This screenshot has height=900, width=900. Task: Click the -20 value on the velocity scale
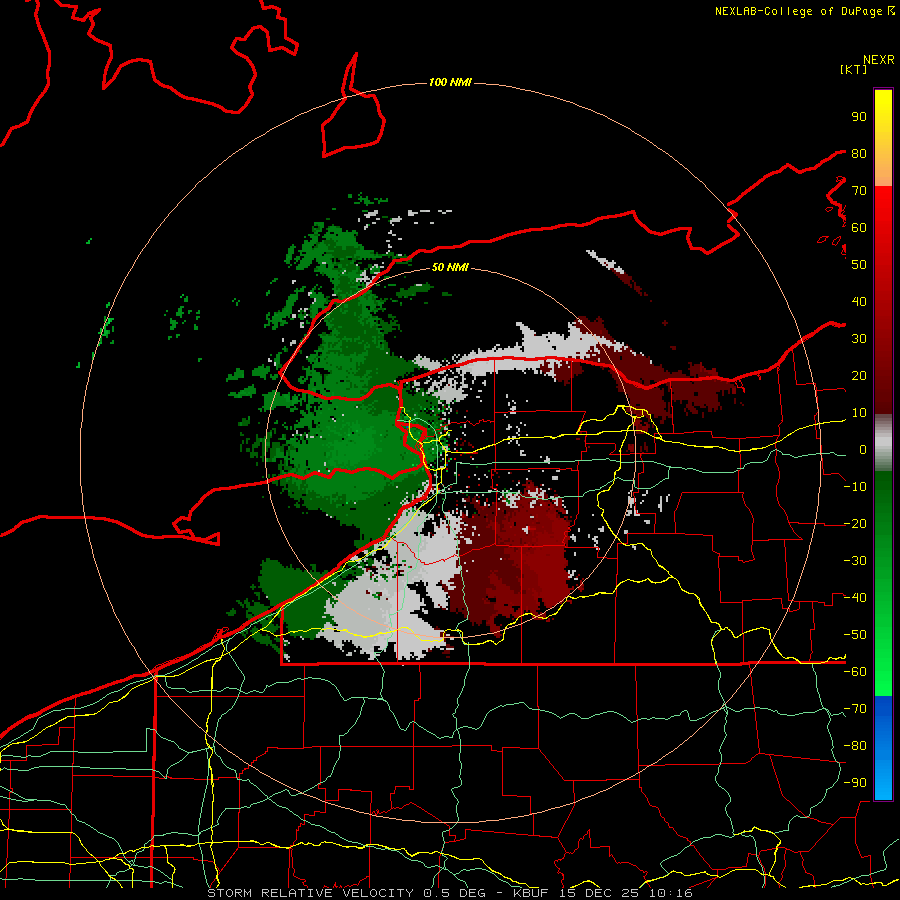coord(855,523)
